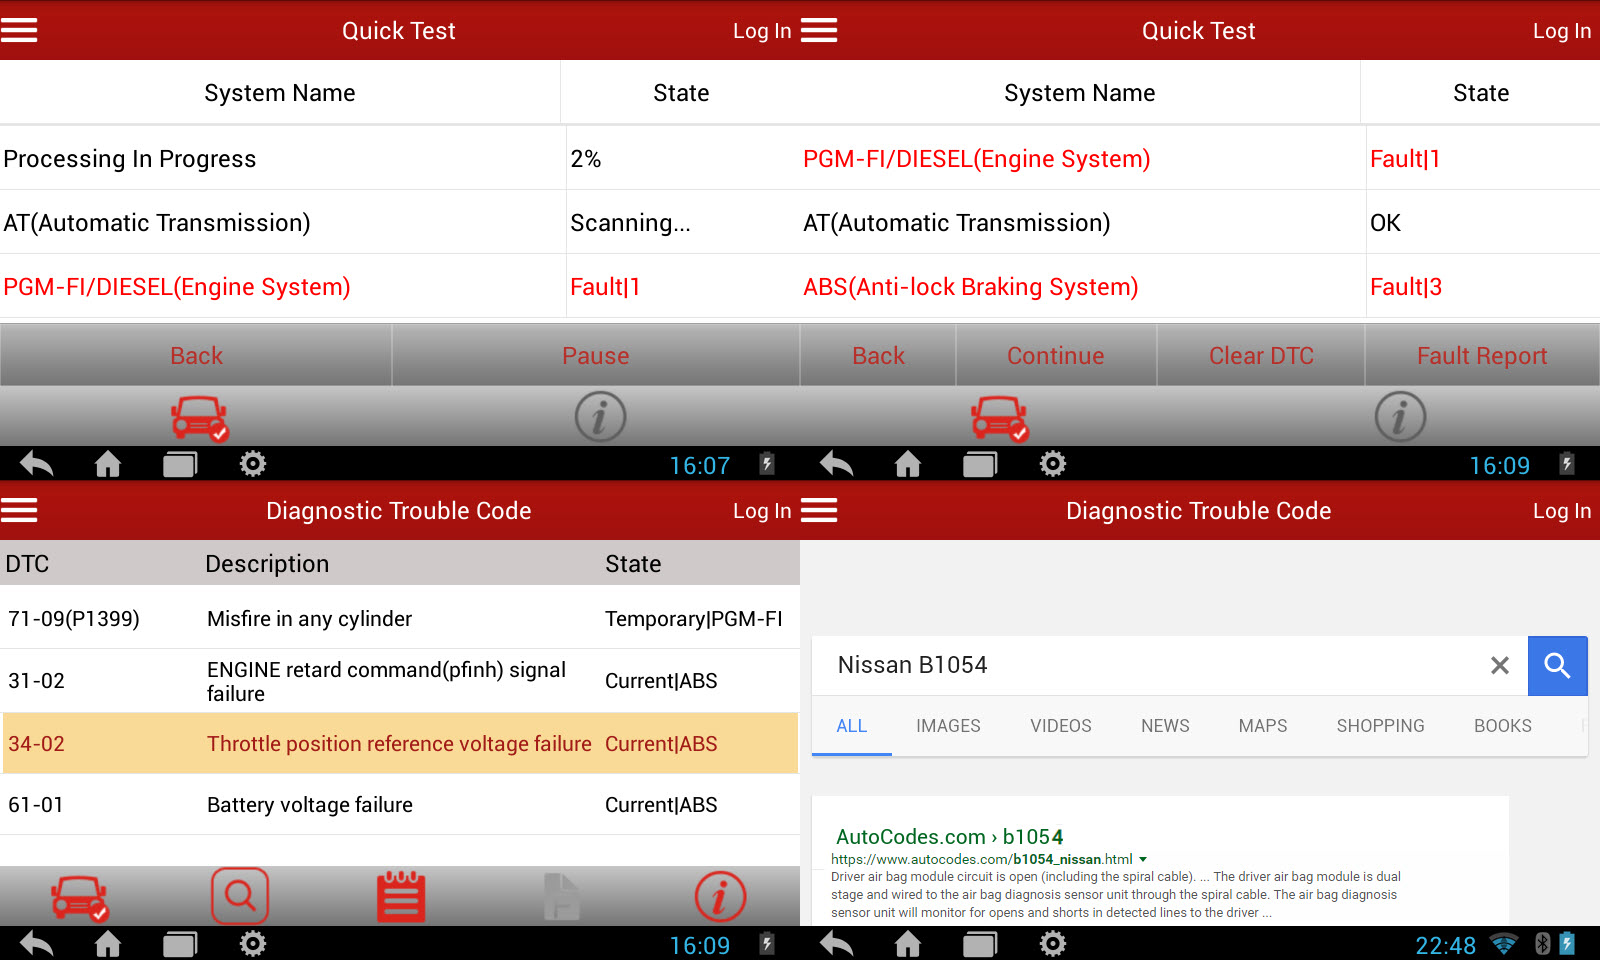Select the SHOPPING search tab
The image size is (1600, 960).
tap(1380, 726)
